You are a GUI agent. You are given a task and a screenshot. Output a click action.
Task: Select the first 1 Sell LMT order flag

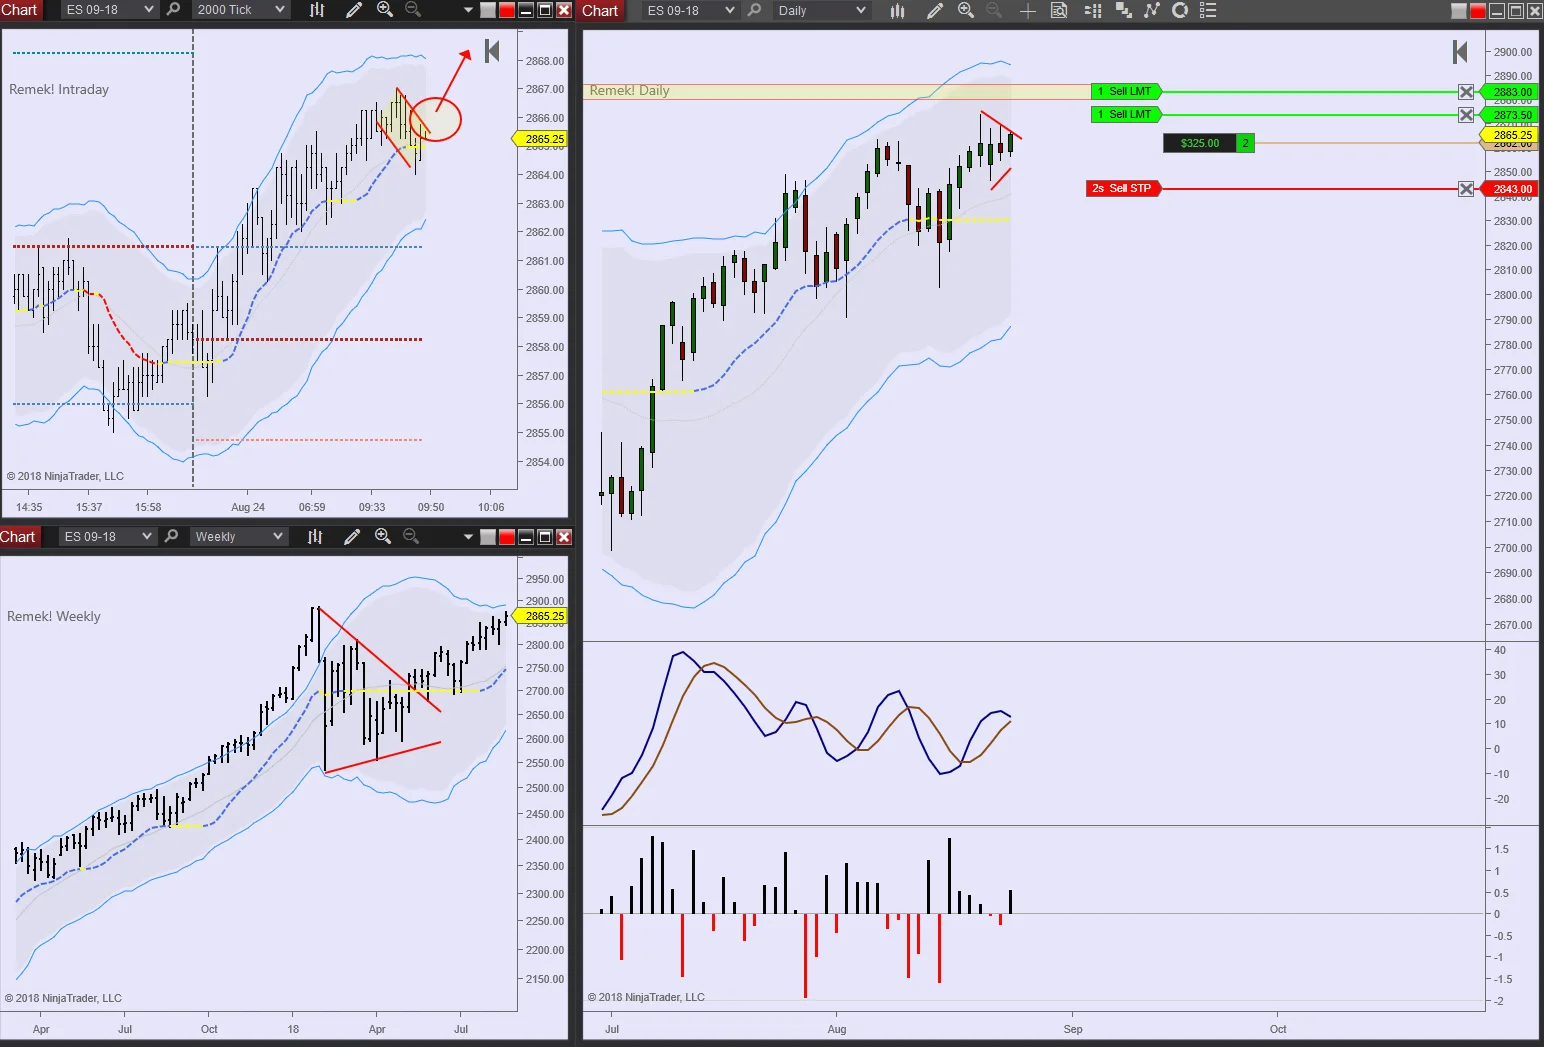1125,91
